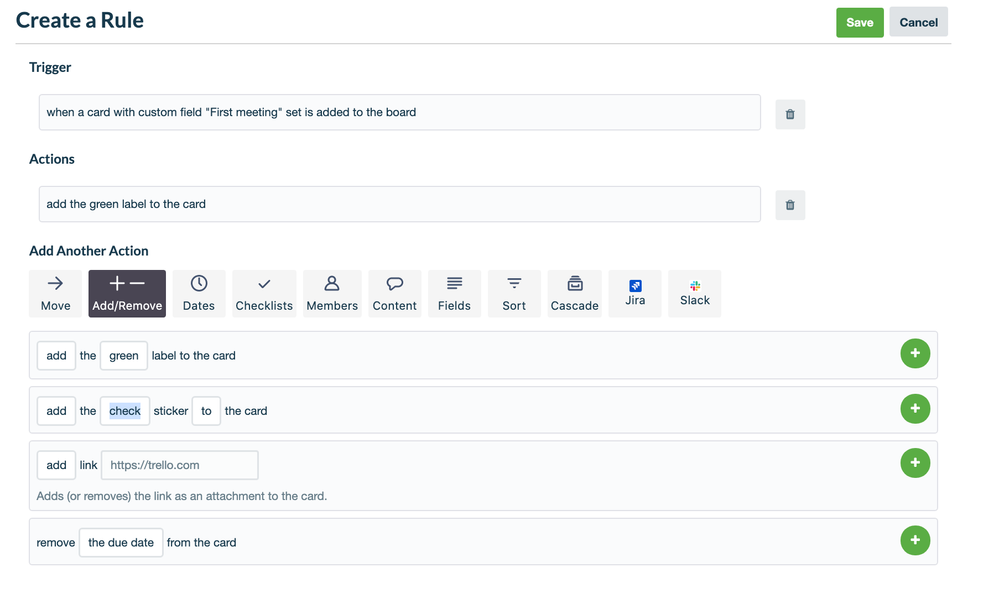This screenshot has width=999, height=604.
Task: Delete the trigger with the trash icon
Action: click(x=789, y=113)
